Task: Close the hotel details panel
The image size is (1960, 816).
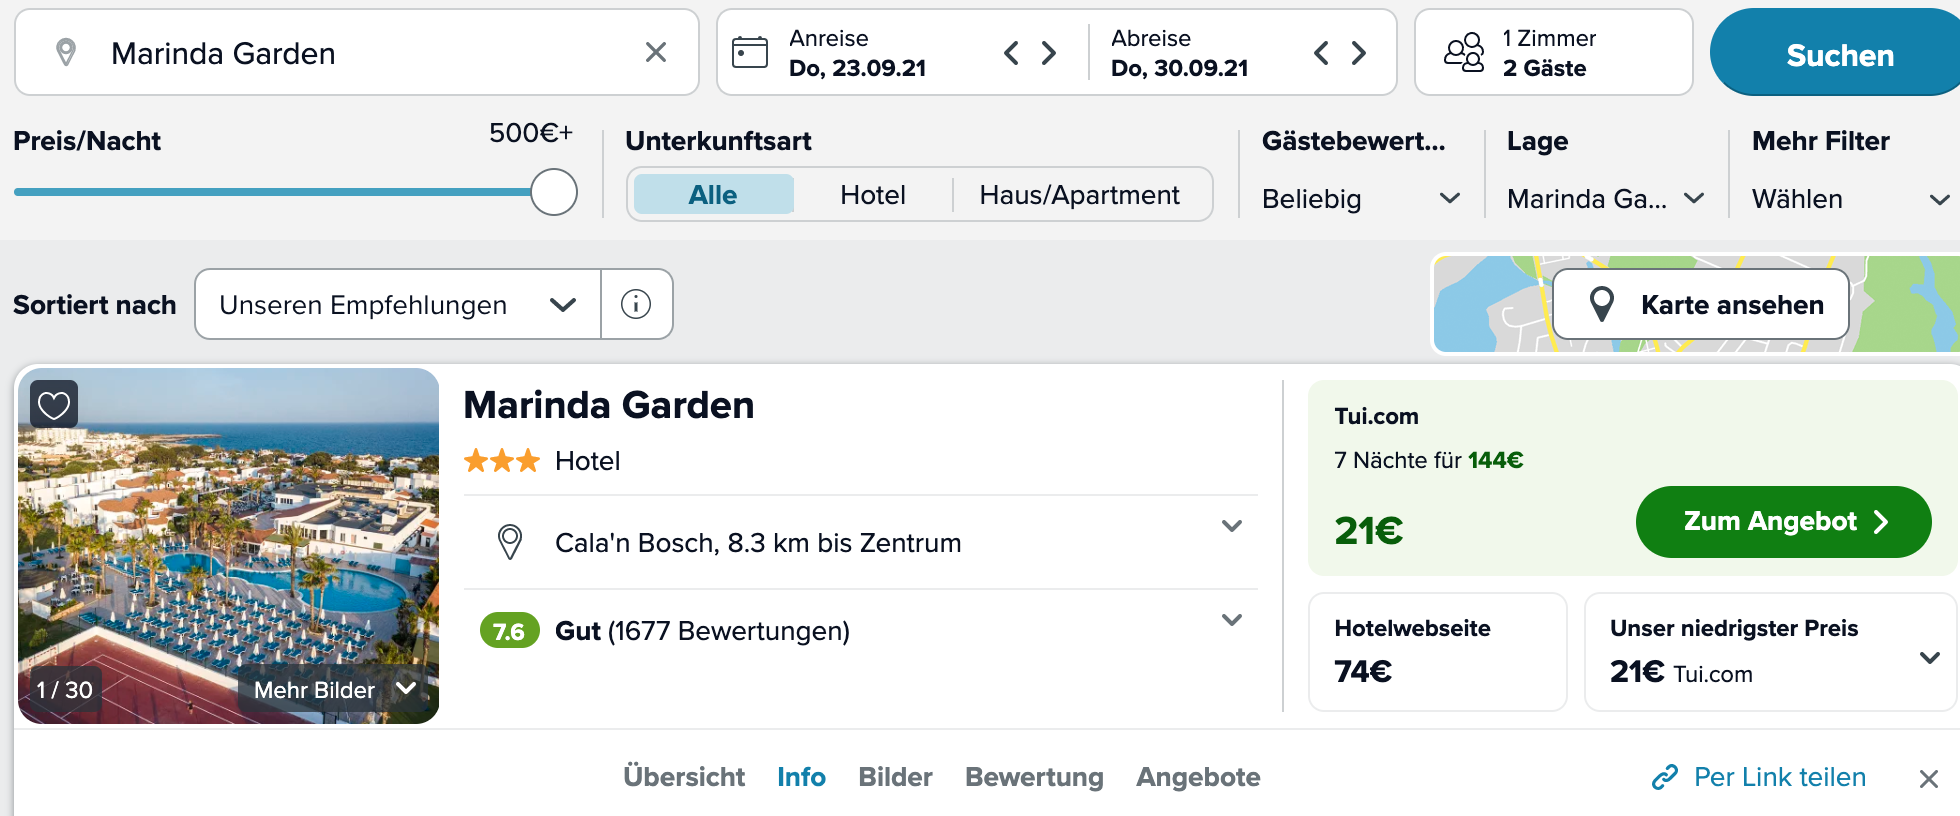Action: (1929, 779)
